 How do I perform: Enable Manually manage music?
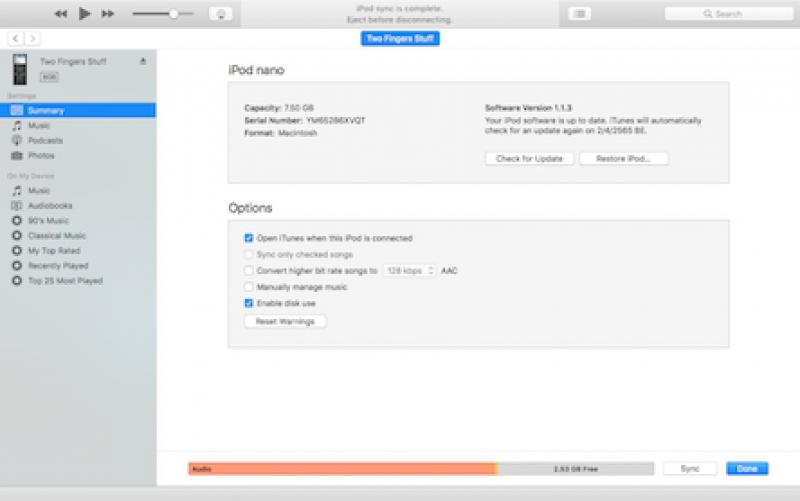(248, 287)
